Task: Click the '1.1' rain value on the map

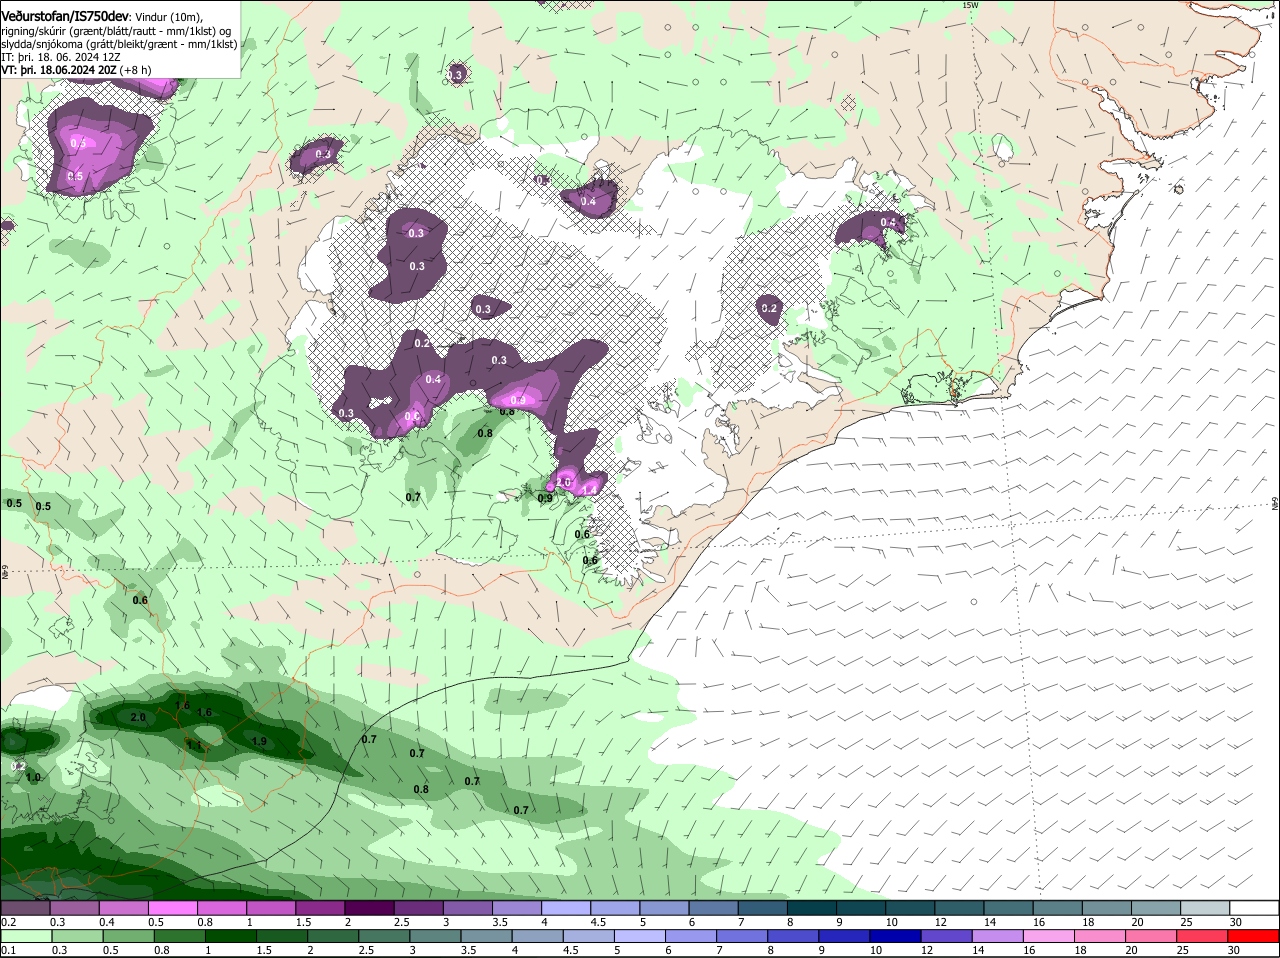Action: pyautogui.click(x=194, y=745)
